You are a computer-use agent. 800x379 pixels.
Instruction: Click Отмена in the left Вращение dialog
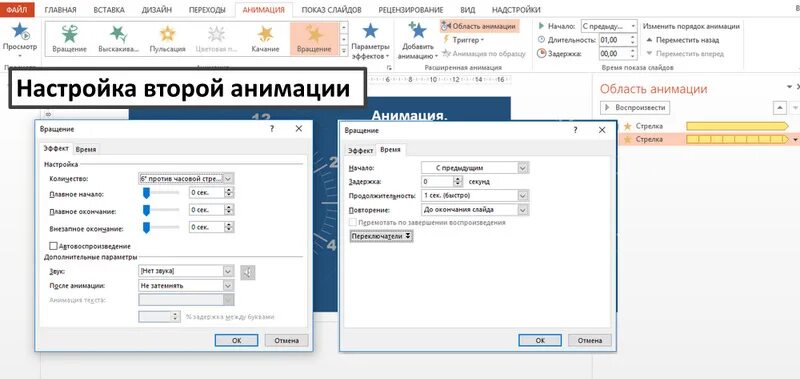click(286, 340)
